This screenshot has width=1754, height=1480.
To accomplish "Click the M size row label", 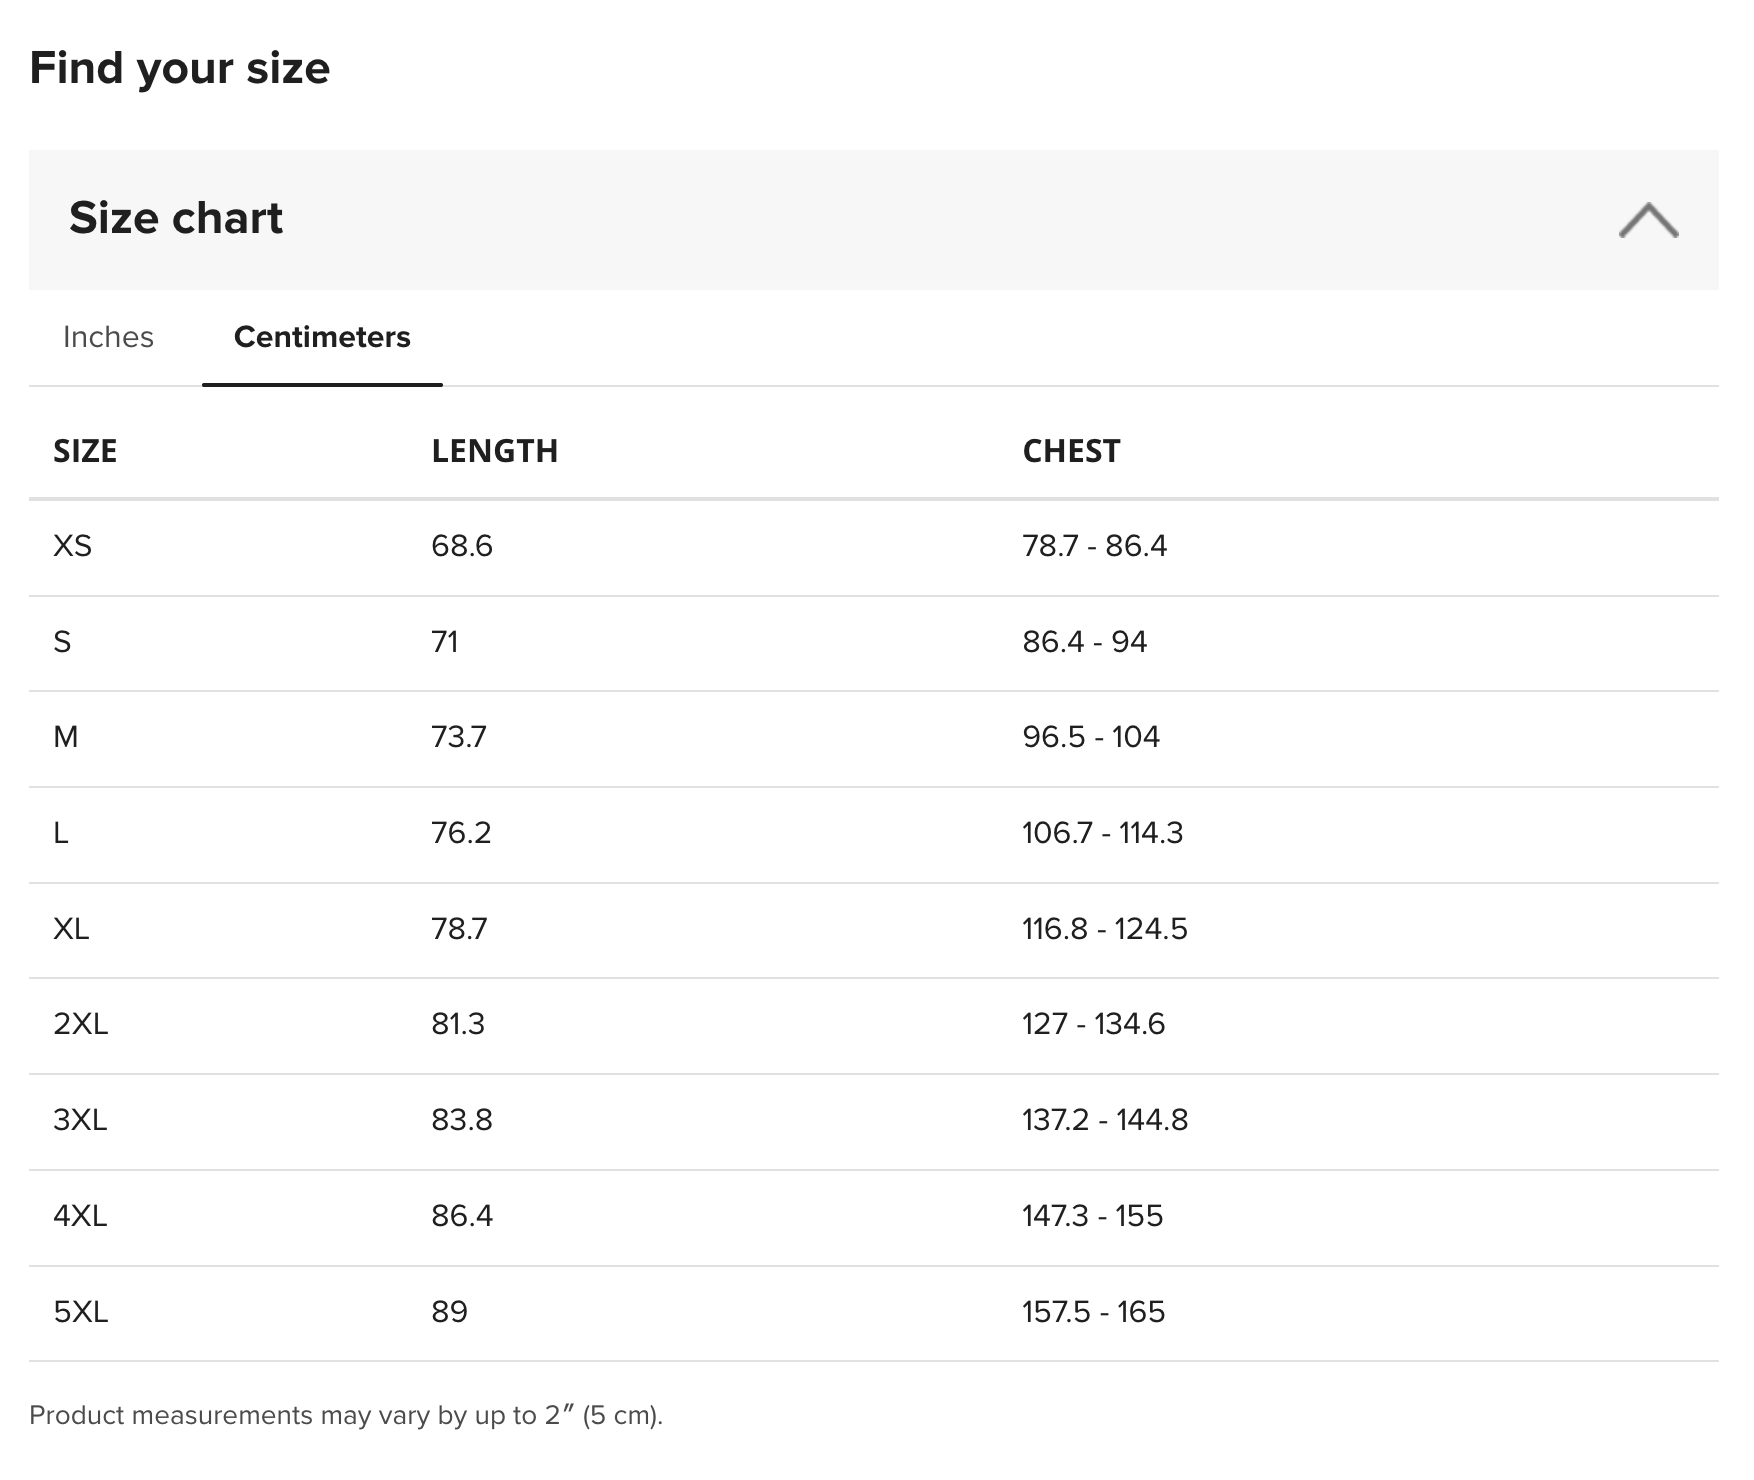I will point(66,737).
